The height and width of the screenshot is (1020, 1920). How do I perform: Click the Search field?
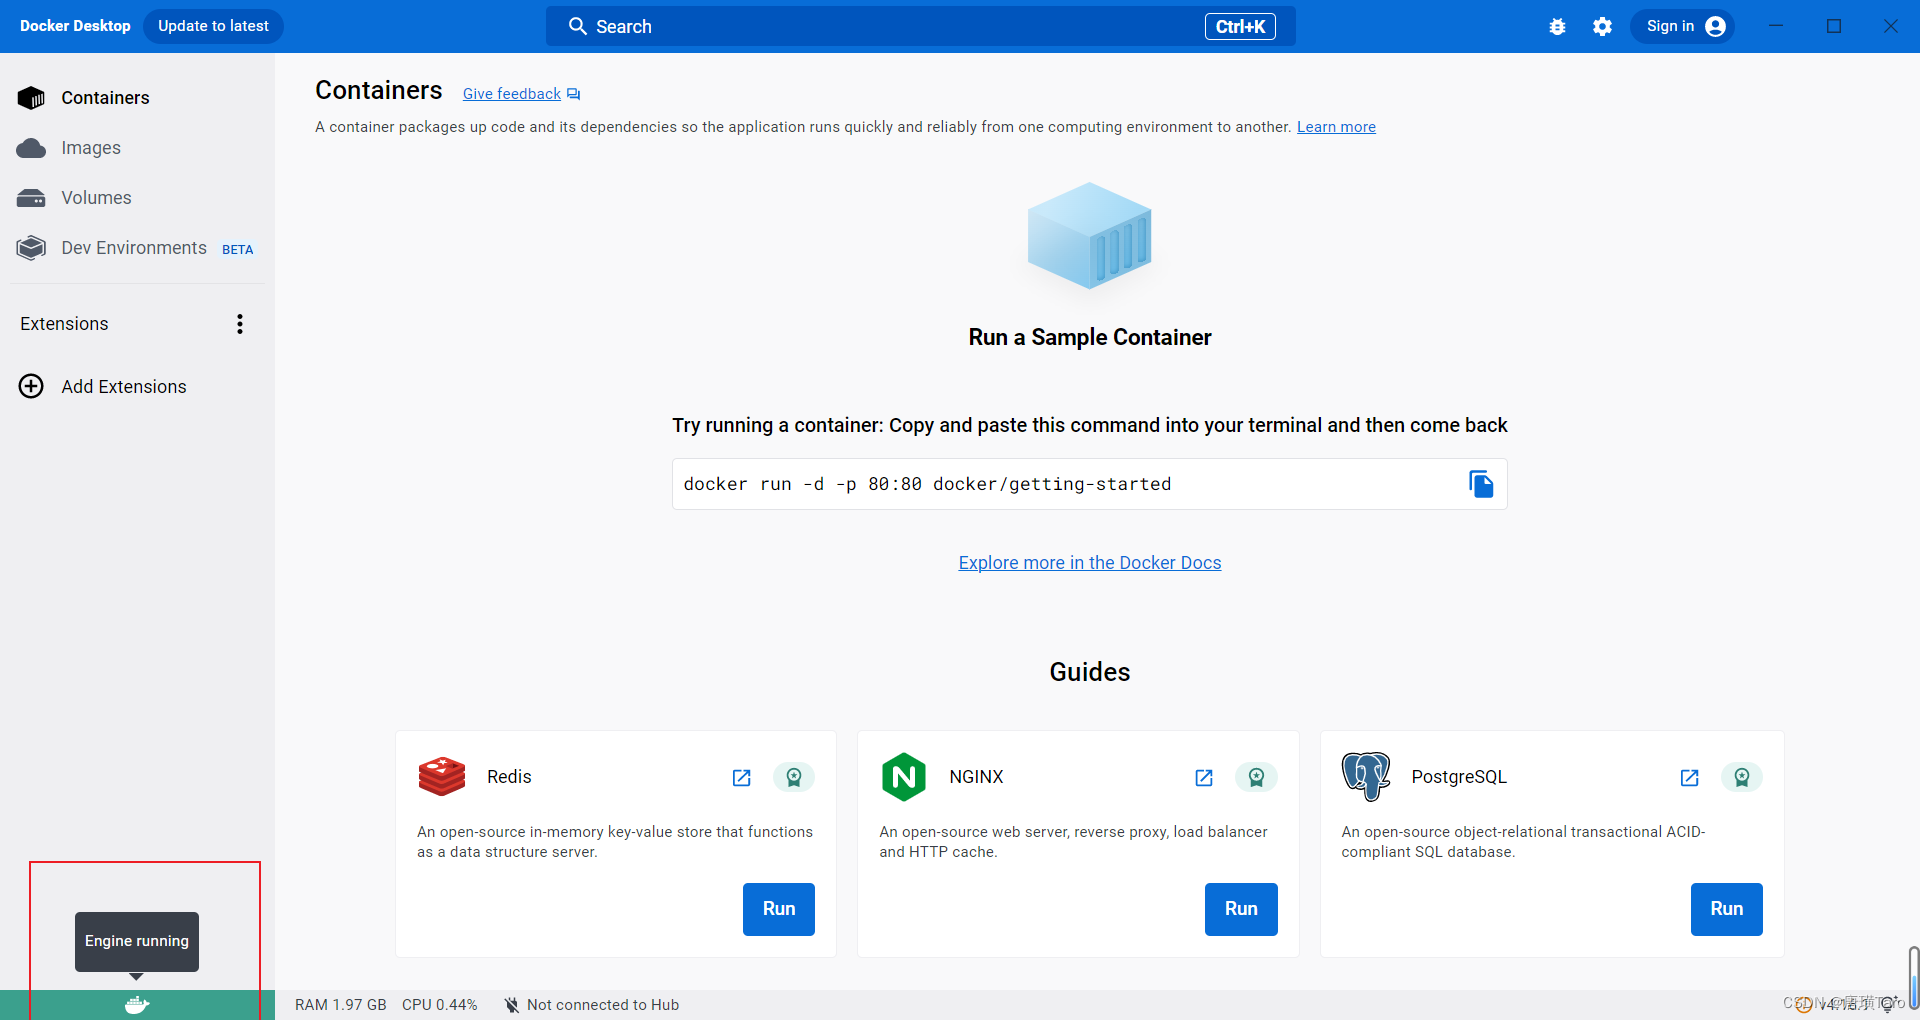click(920, 26)
